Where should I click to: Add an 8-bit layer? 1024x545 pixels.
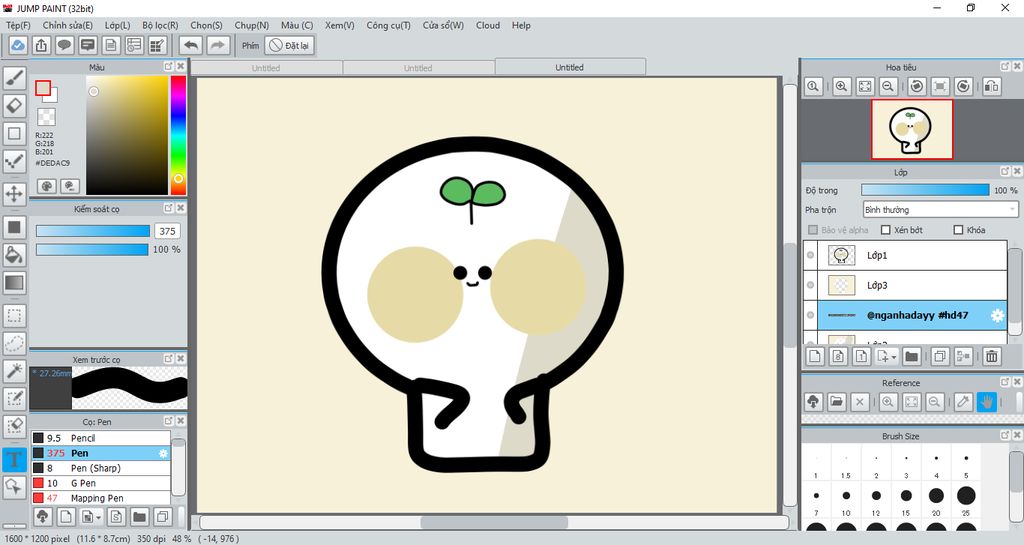[x=838, y=356]
